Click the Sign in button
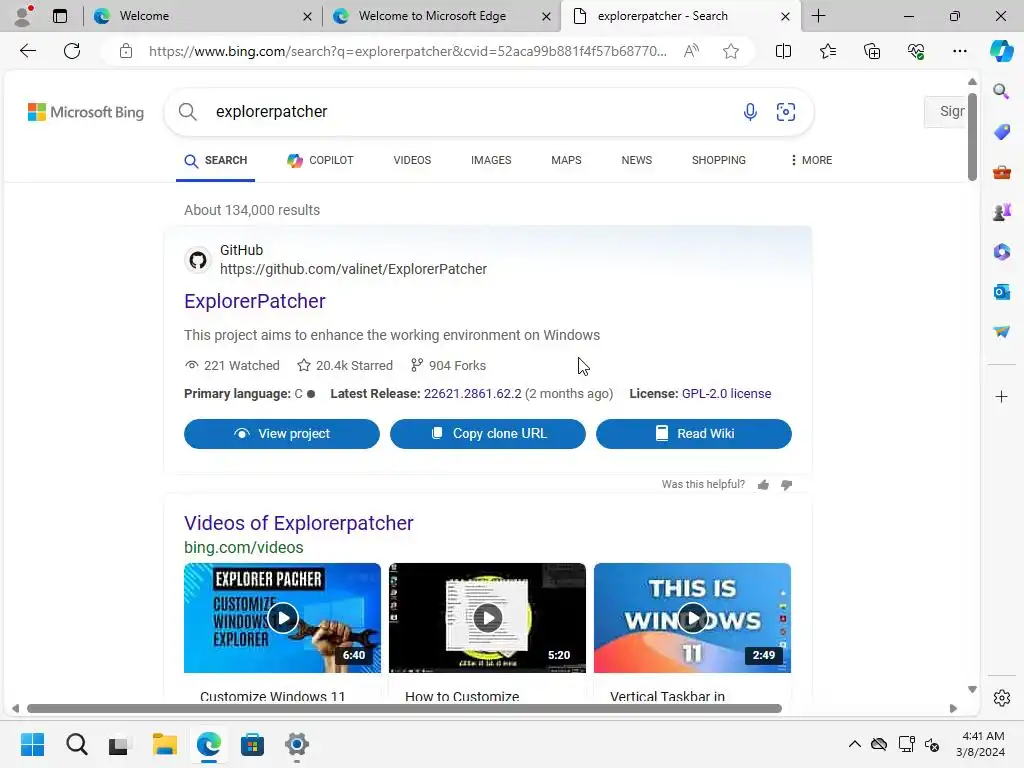The width and height of the screenshot is (1024, 768). [945, 112]
